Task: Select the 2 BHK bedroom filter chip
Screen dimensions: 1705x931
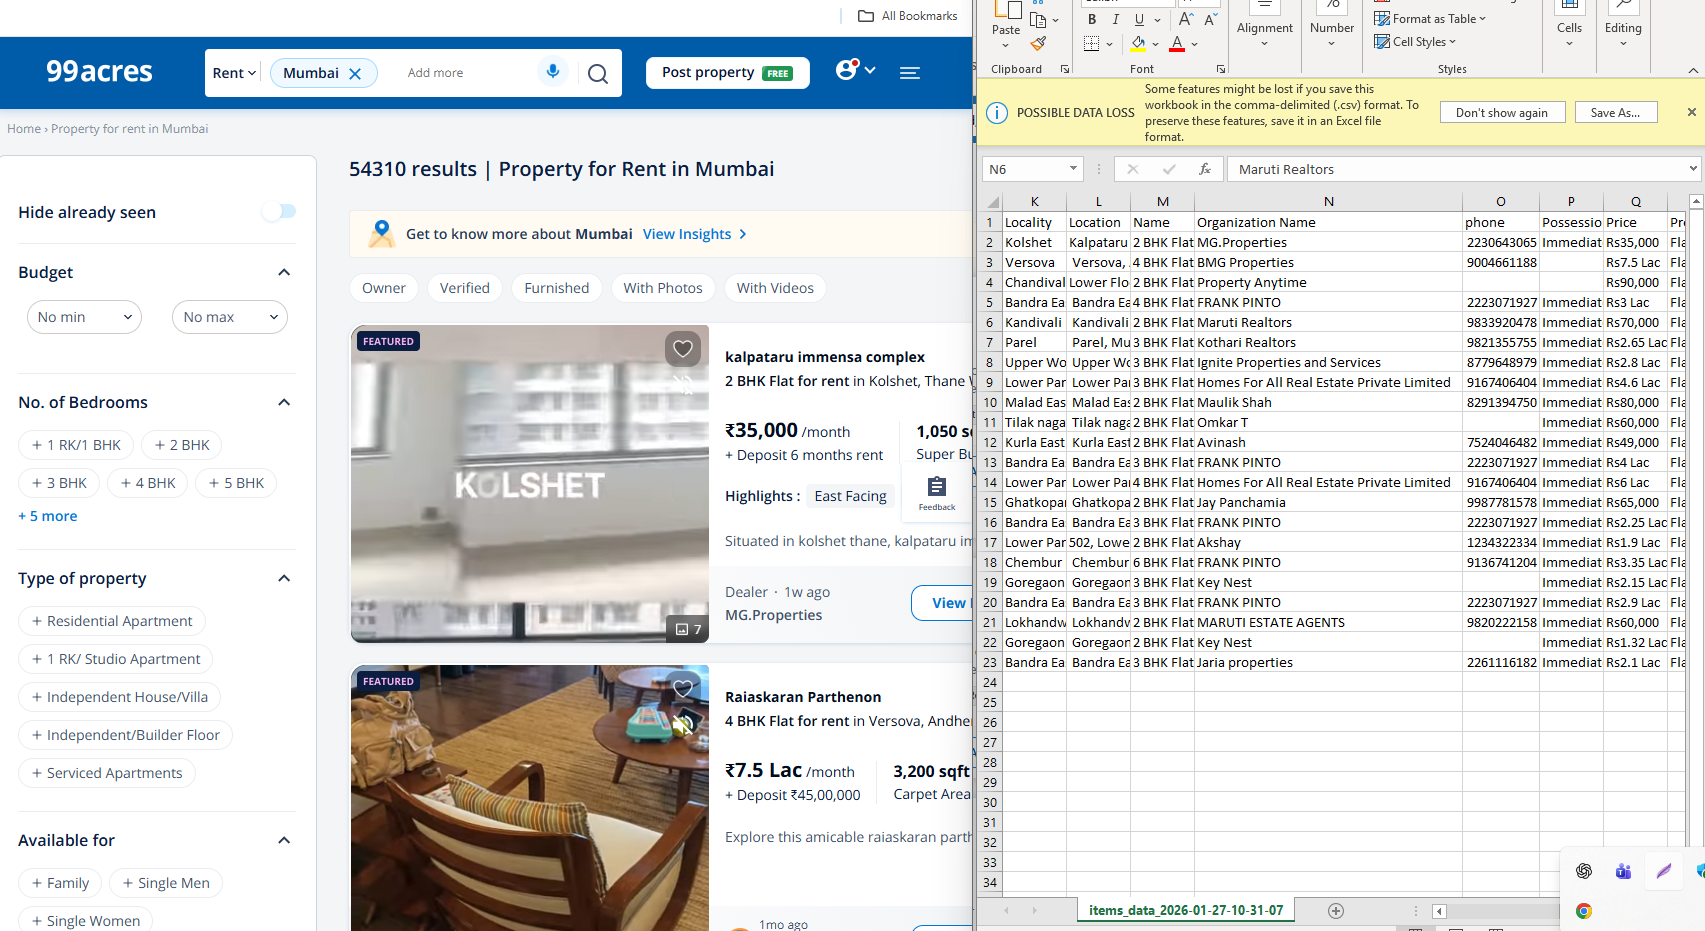Action: point(182,445)
